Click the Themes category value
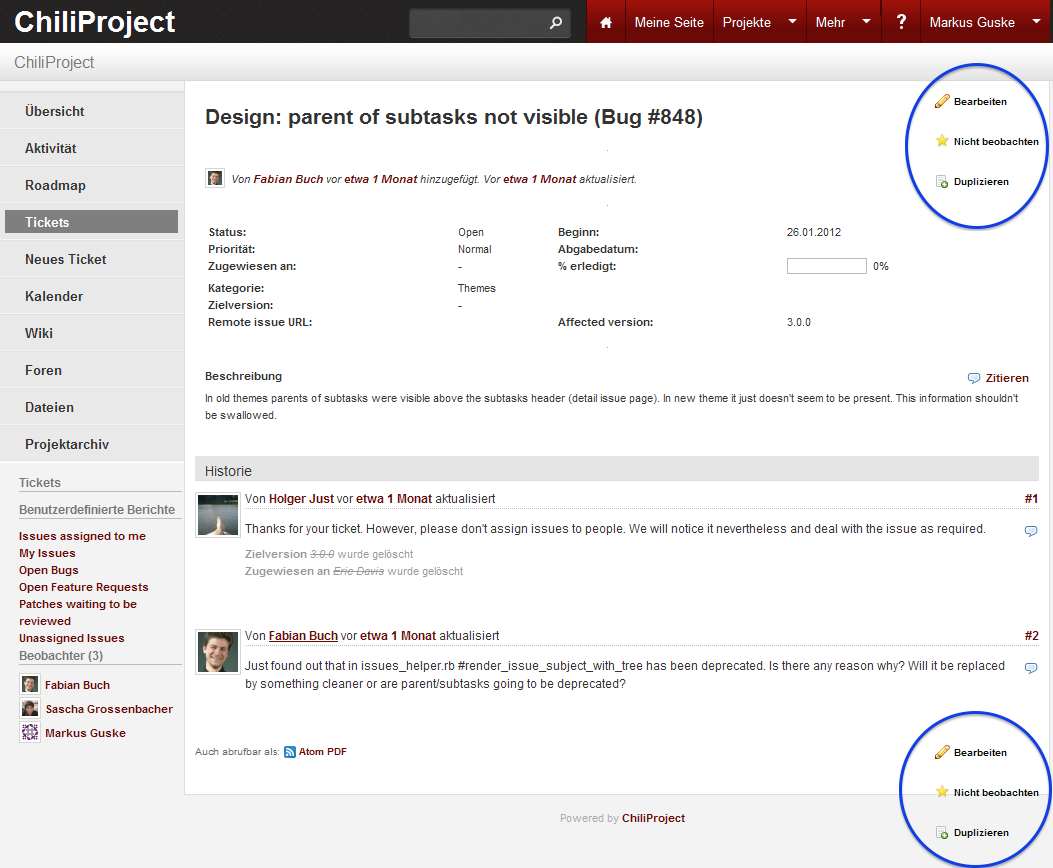This screenshot has height=868, width=1053. point(476,288)
